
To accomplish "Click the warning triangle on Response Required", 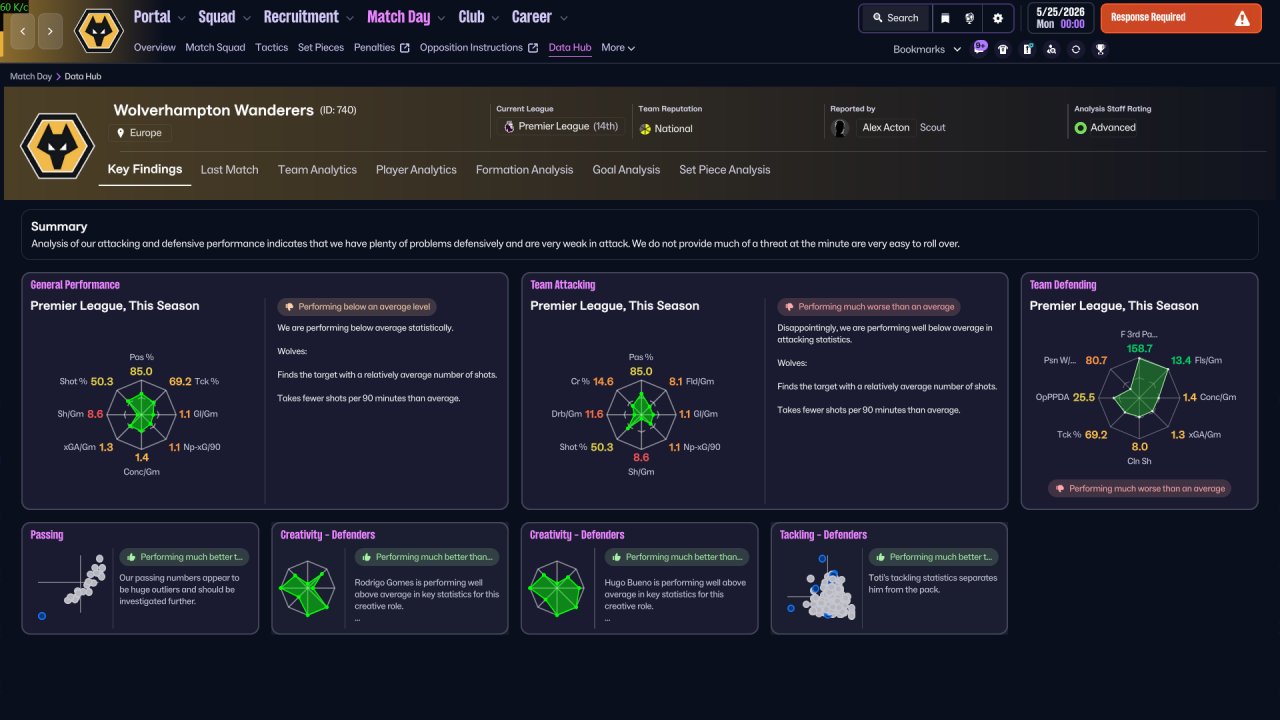I will [1242, 18].
